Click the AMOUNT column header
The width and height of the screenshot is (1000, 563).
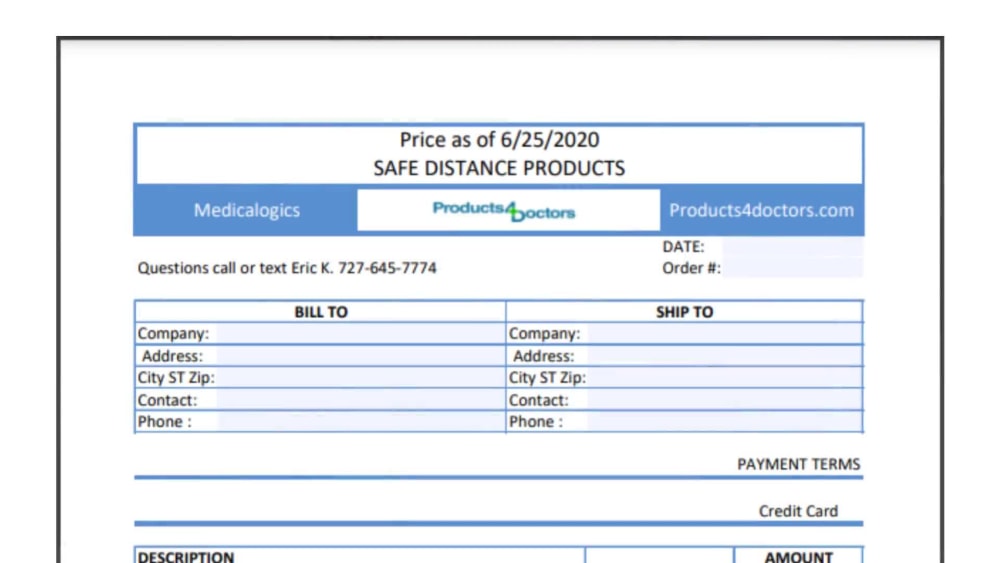pos(798,557)
